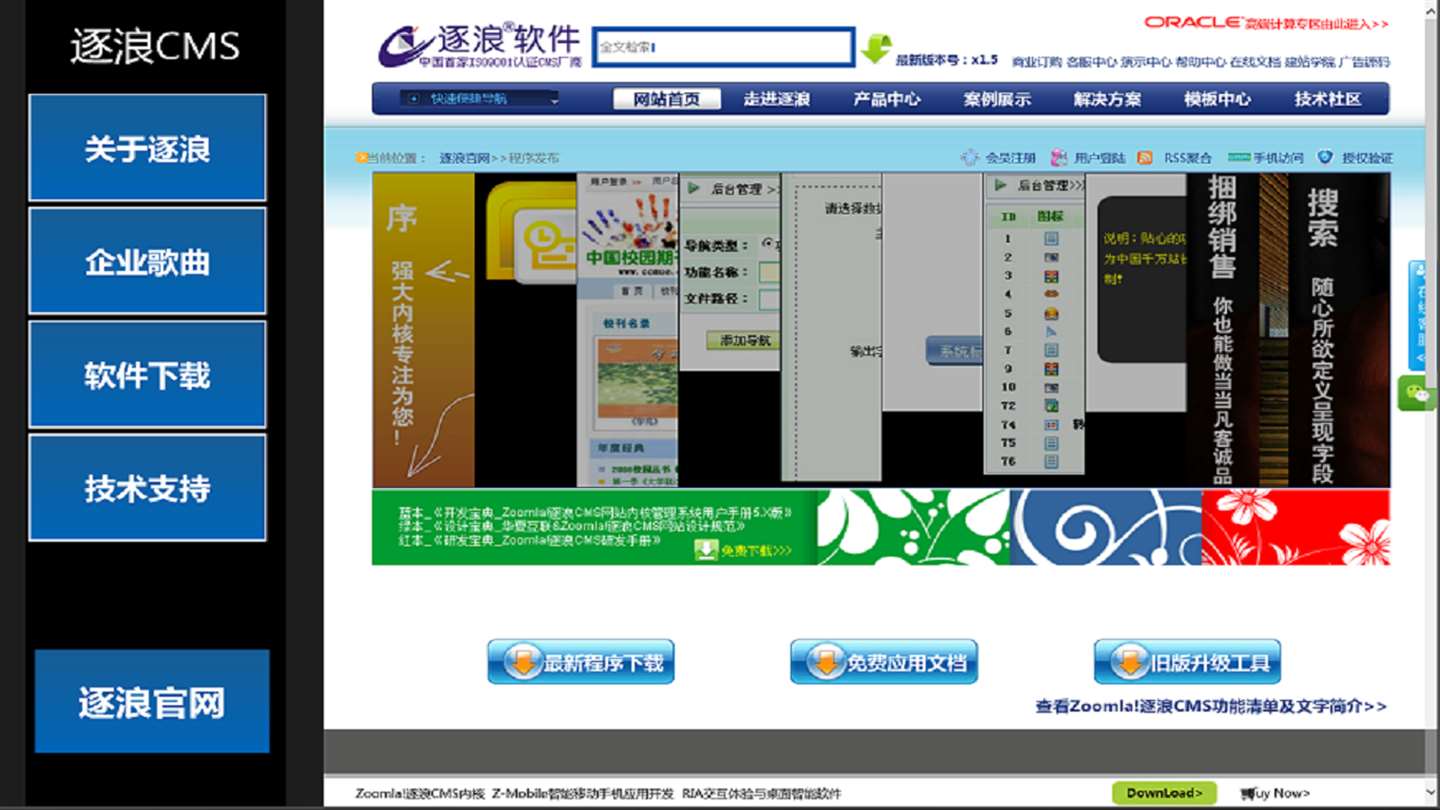Open the 在线文档 link
Screen dimensions: 1440x810
(1255, 62)
